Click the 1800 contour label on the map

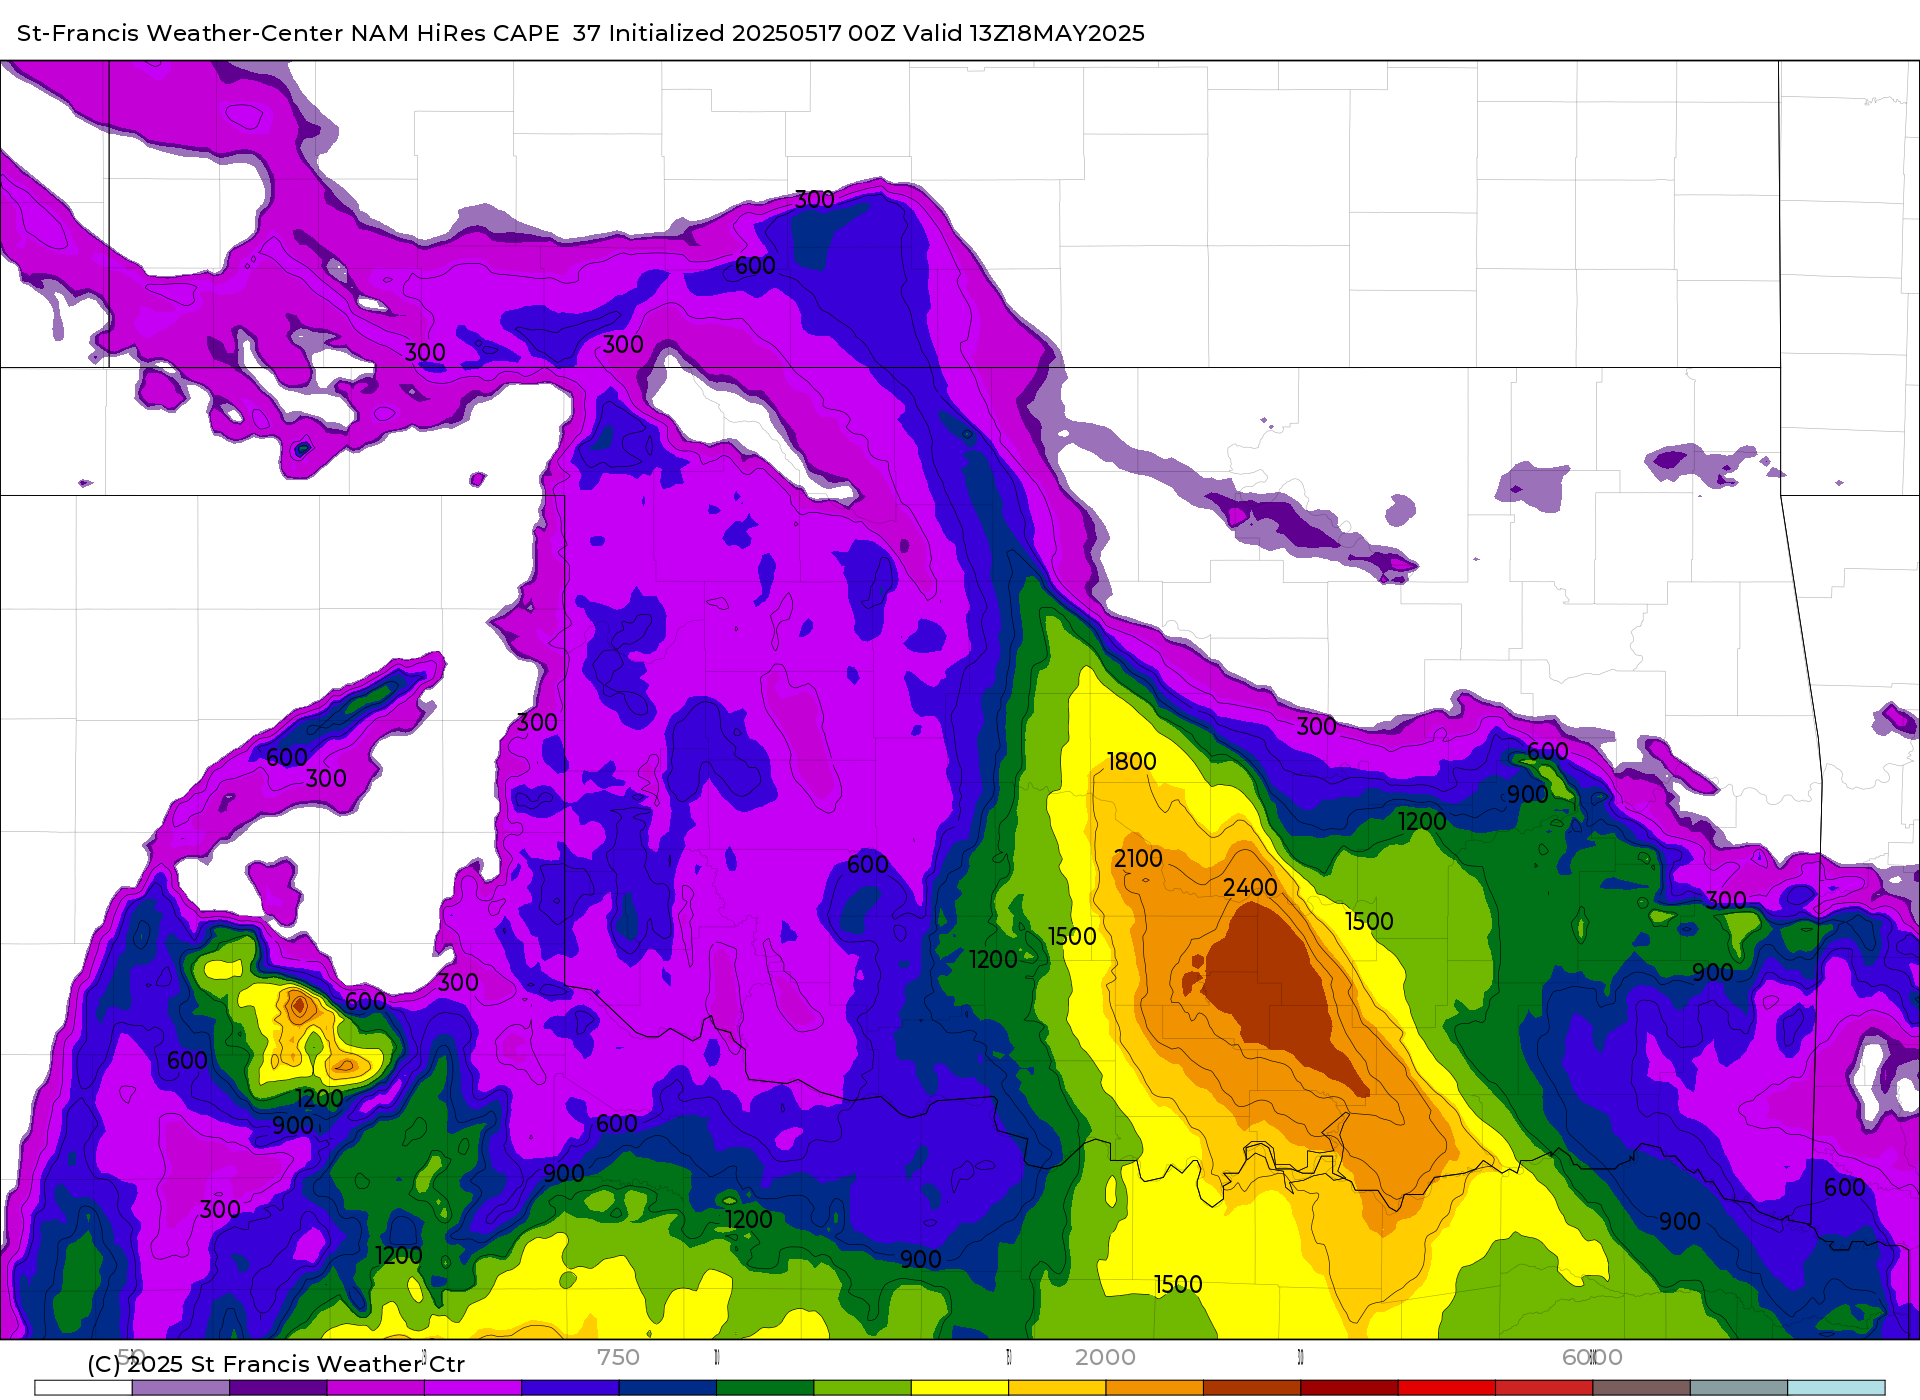click(x=1132, y=762)
